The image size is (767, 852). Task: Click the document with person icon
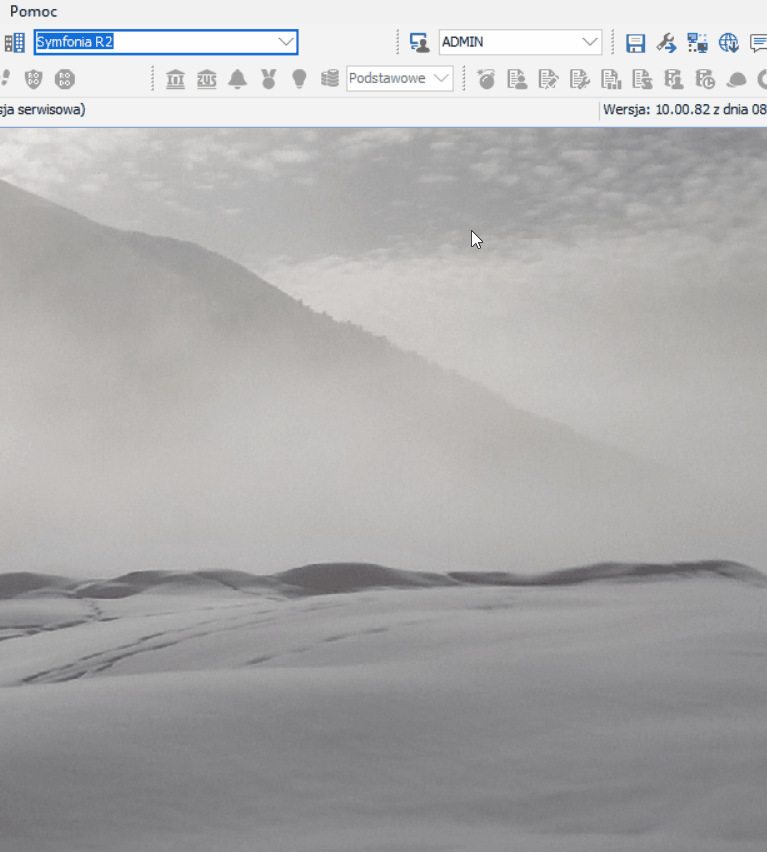click(x=517, y=79)
